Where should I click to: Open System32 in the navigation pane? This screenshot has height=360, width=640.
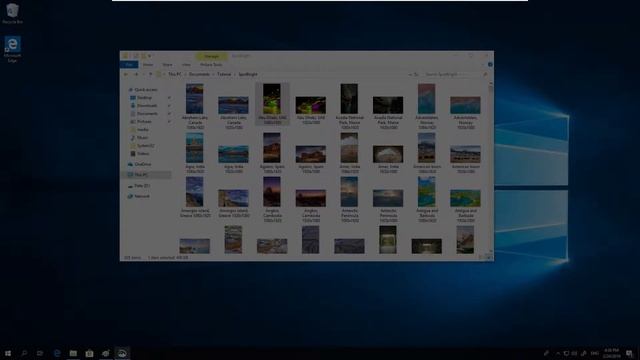click(x=145, y=145)
